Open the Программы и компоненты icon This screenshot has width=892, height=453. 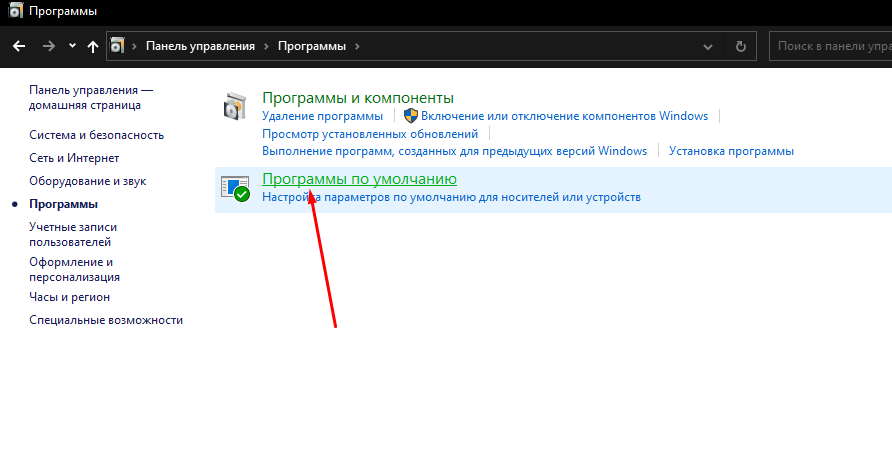pyautogui.click(x=234, y=106)
